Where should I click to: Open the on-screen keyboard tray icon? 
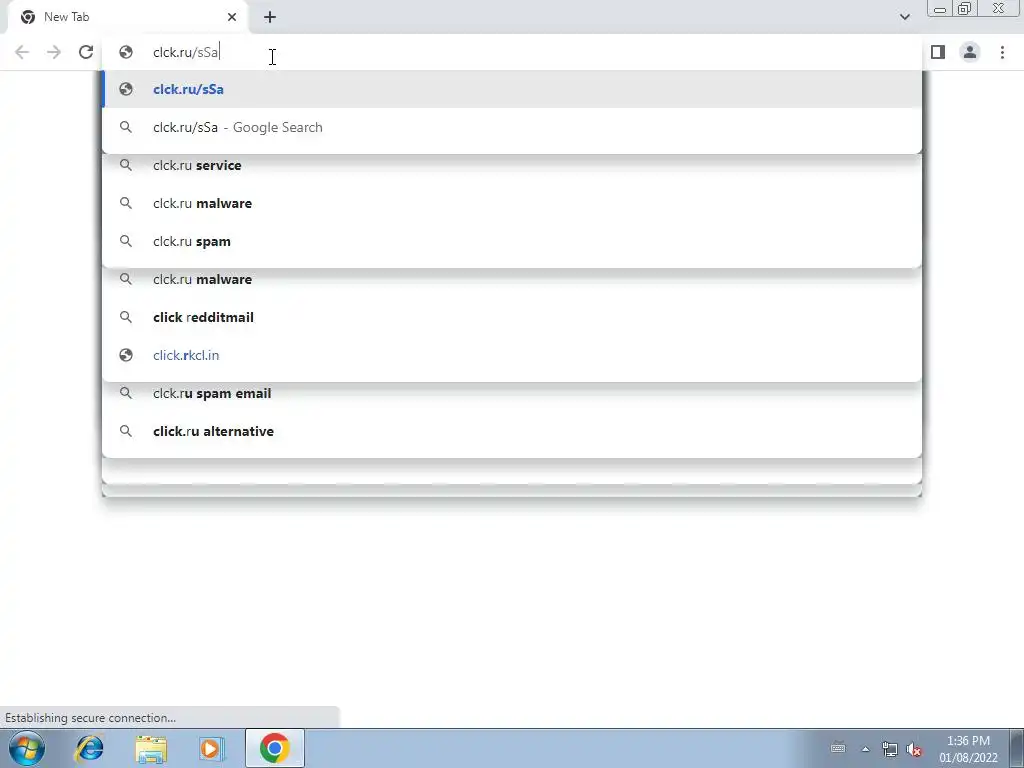[838, 748]
